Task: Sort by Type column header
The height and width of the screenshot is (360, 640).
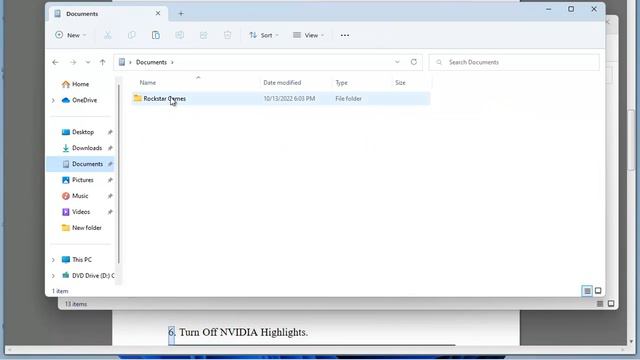Action: (x=341, y=82)
